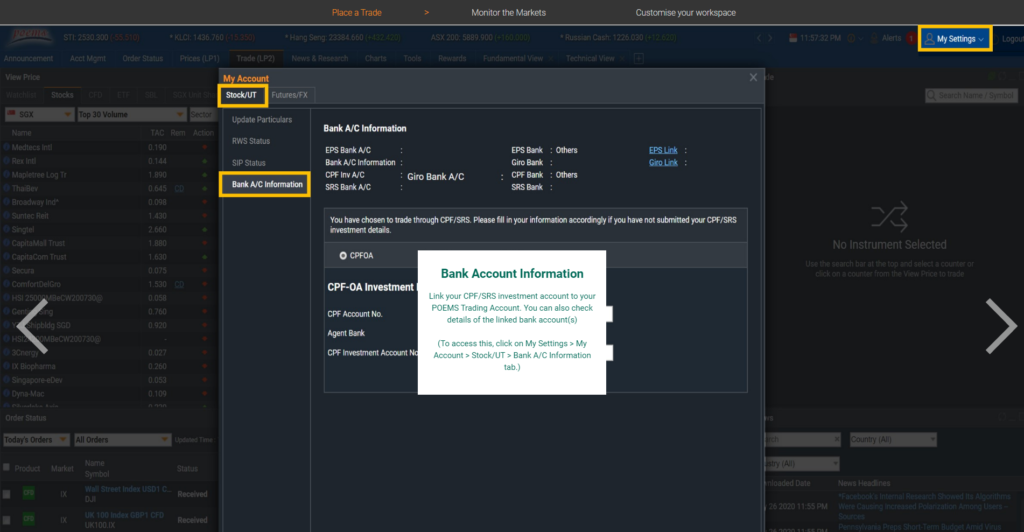Switch to the Stock/UT tab

(242, 95)
